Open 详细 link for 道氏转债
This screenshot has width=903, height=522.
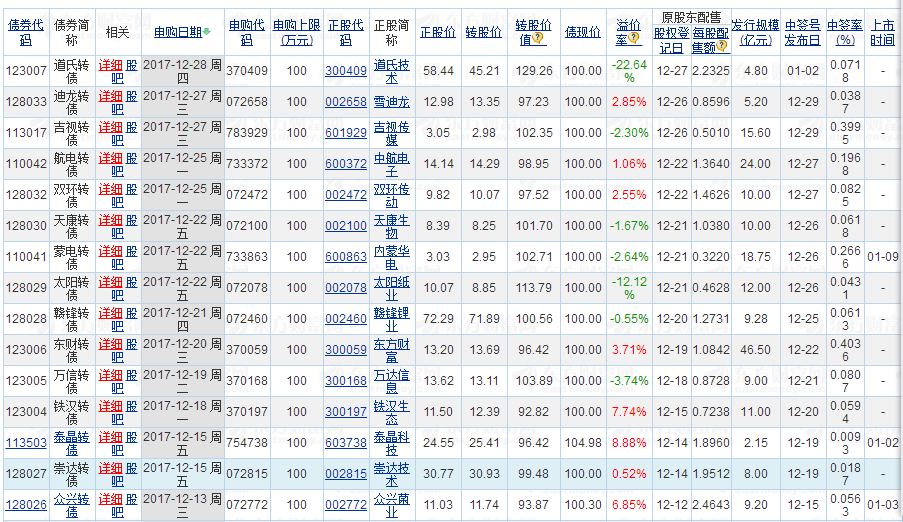pyautogui.click(x=111, y=65)
